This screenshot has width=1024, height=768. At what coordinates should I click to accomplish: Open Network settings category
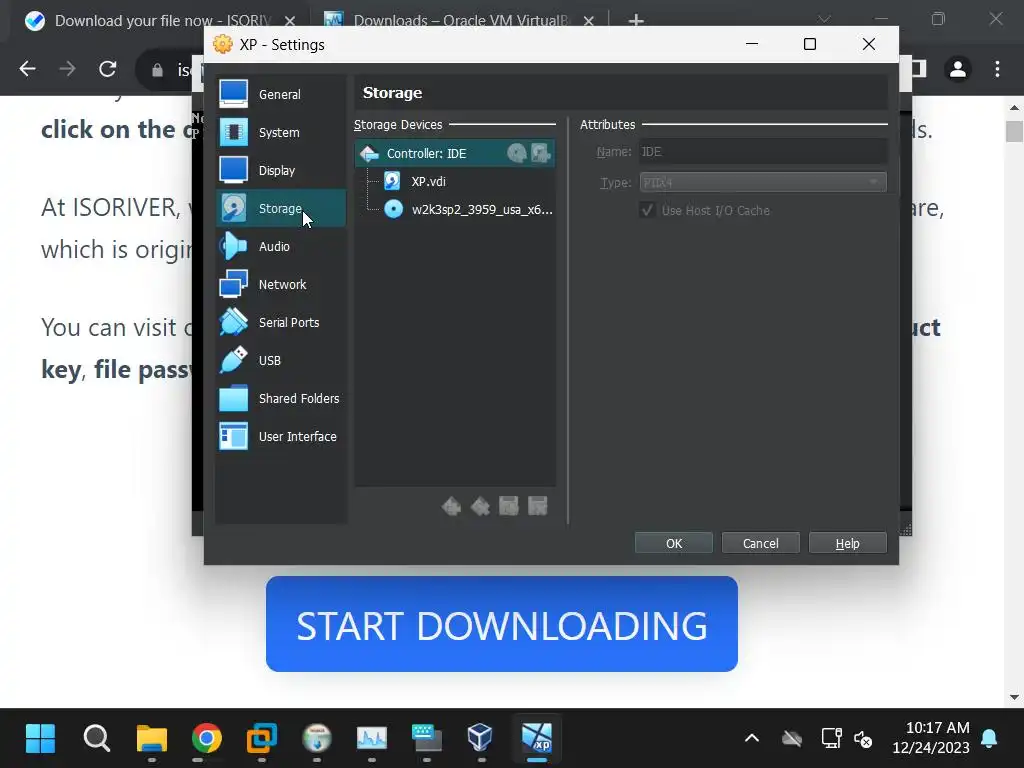tap(281, 284)
